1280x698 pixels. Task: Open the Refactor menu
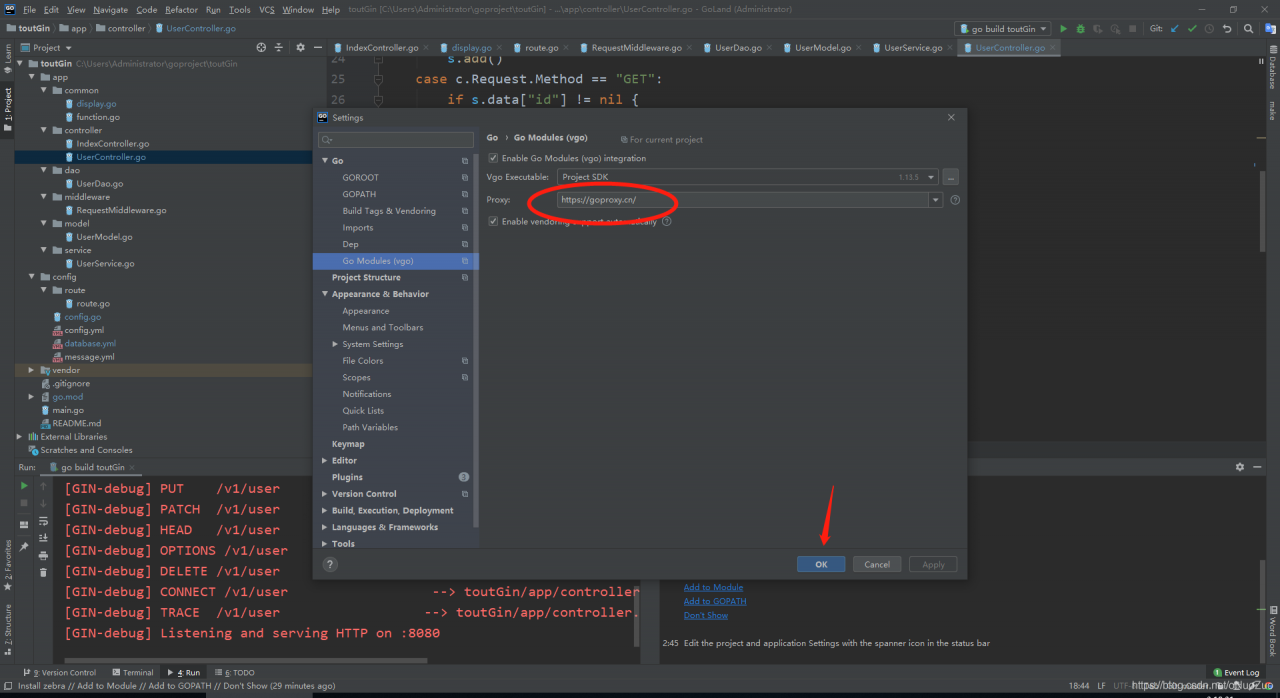[181, 10]
